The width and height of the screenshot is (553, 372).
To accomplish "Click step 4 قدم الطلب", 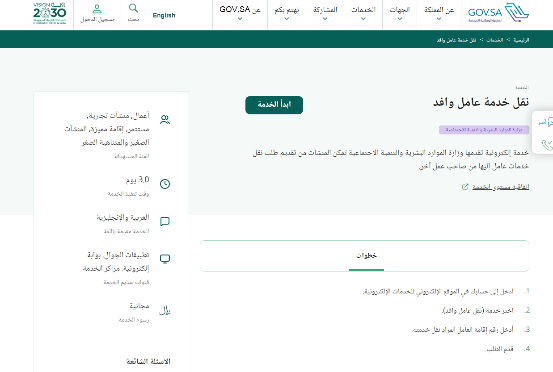I will point(500,349).
